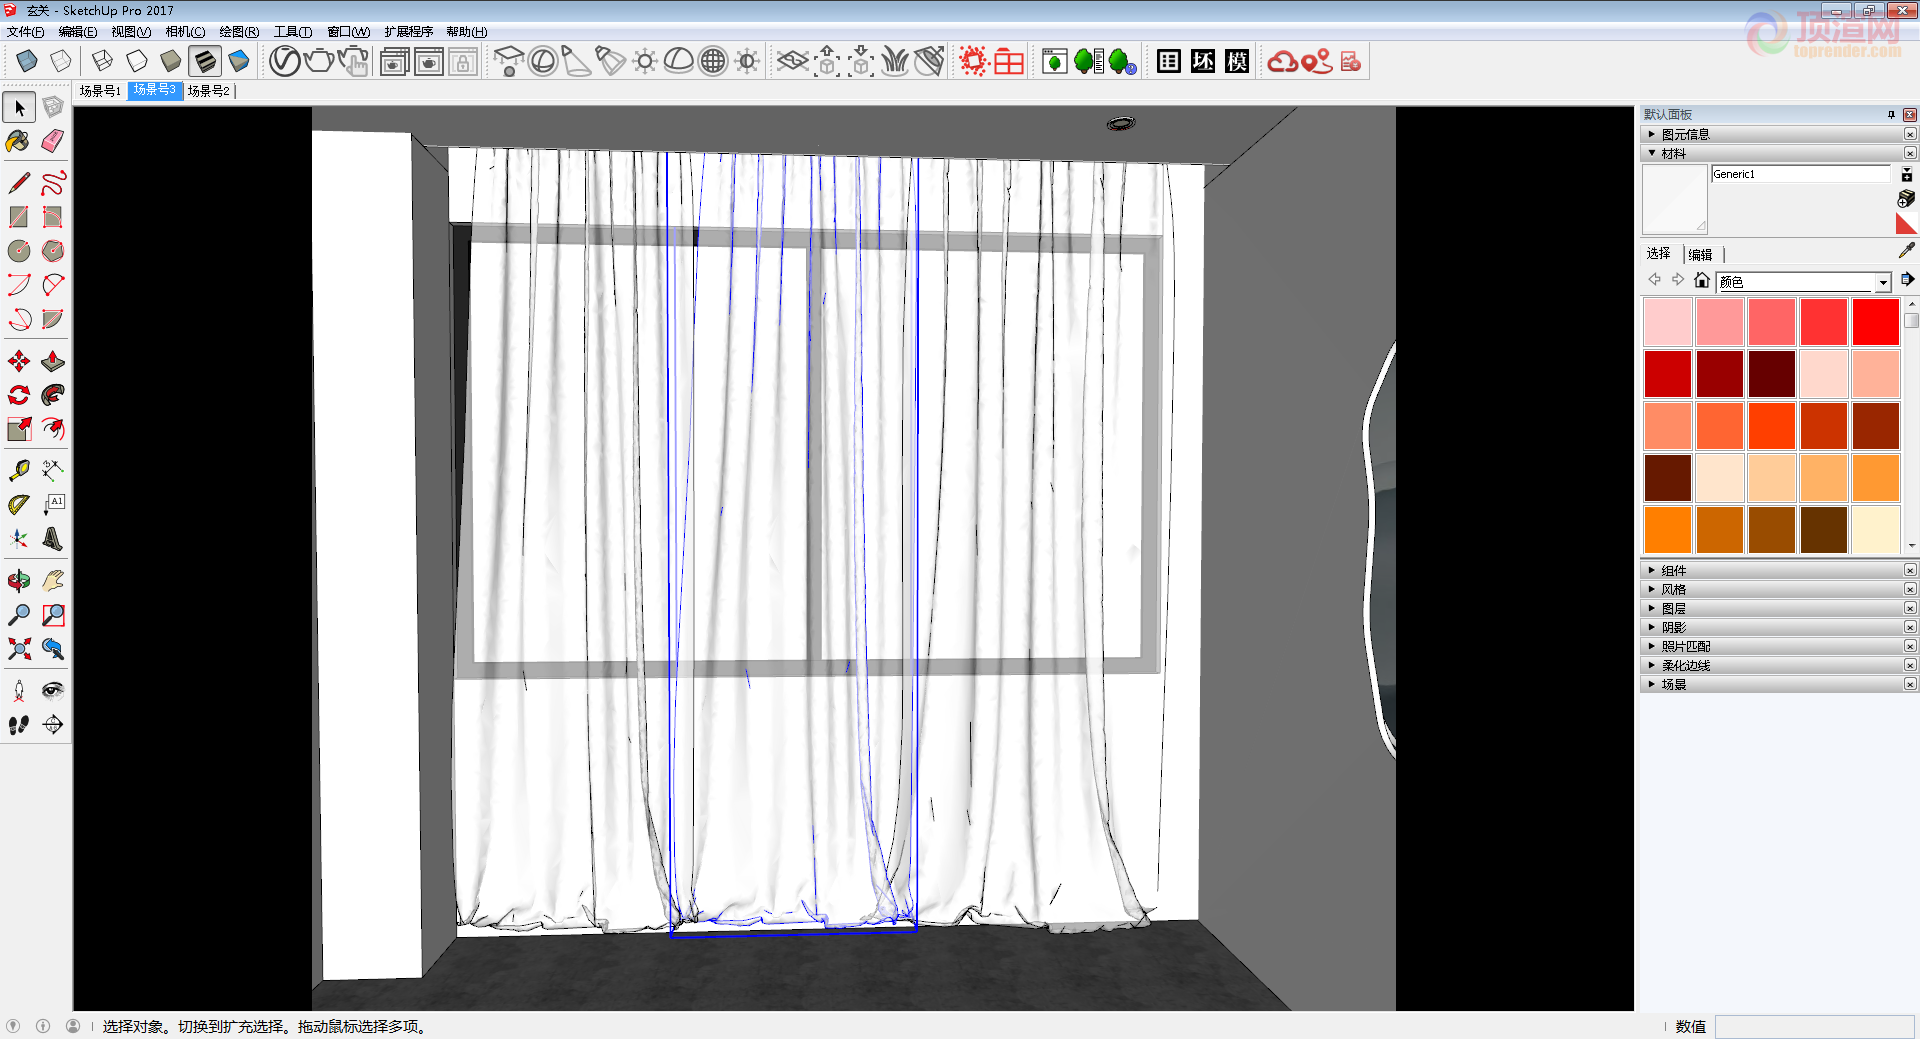Select the arrow Select tool
This screenshot has height=1039, width=1920.
(19, 107)
